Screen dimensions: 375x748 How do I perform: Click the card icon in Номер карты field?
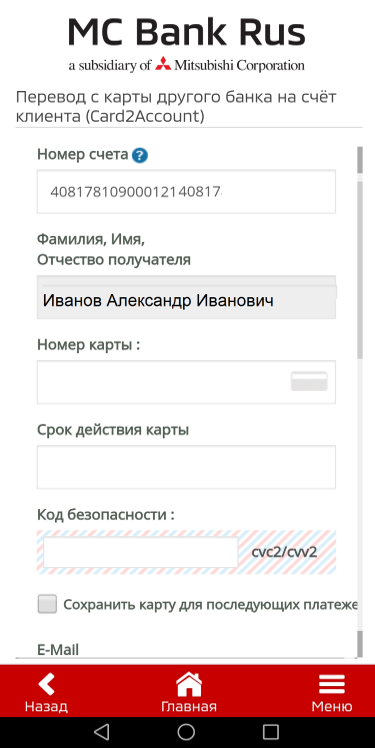tap(309, 381)
